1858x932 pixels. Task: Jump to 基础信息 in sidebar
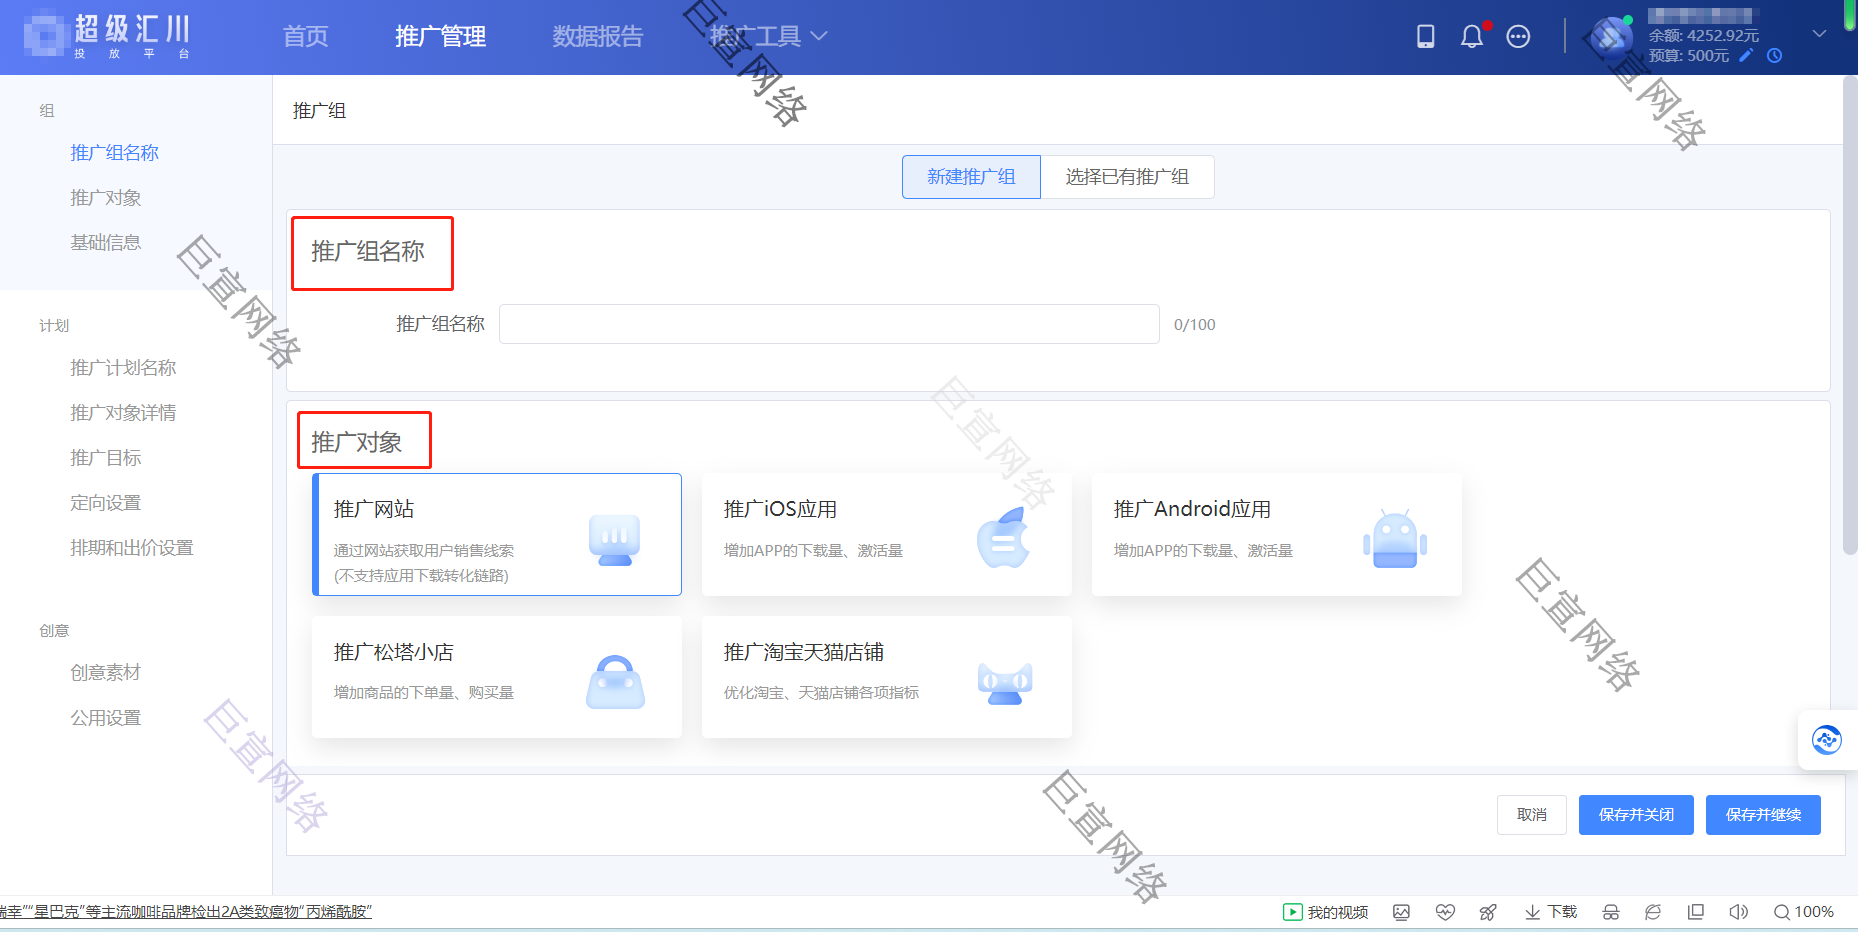pyautogui.click(x=105, y=243)
